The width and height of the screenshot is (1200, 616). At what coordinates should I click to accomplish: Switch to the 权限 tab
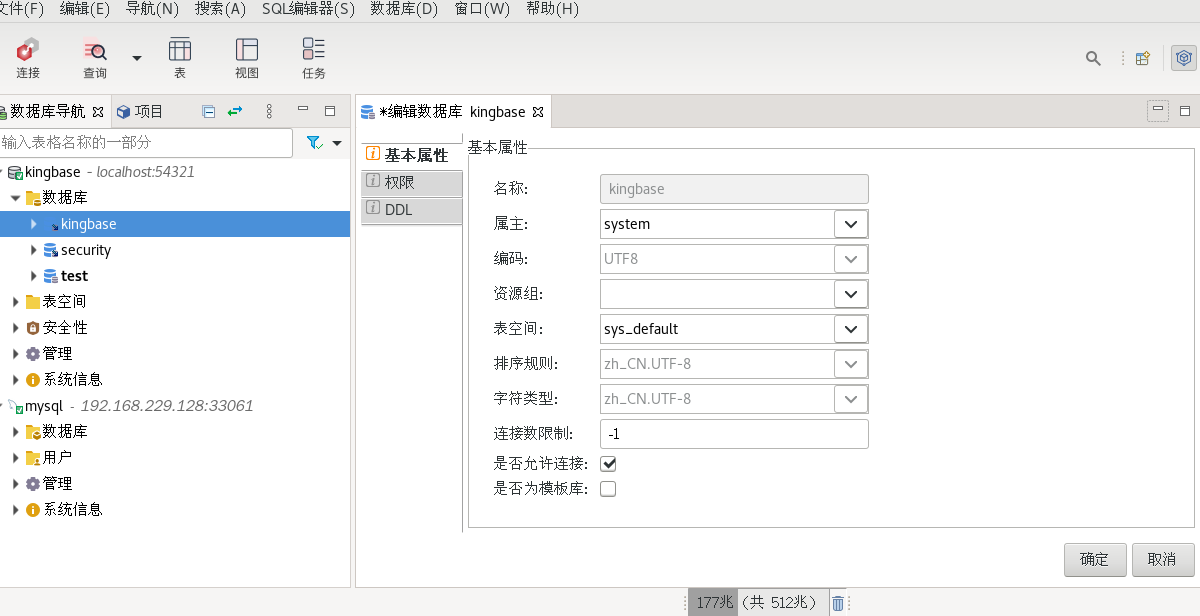click(411, 183)
